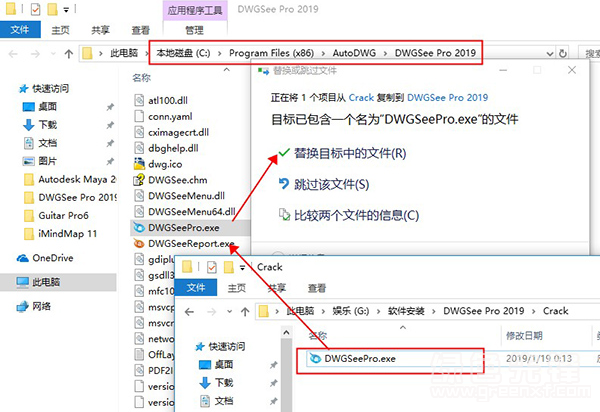Select the 应用程序工具 contextual tab header
The height and width of the screenshot is (412, 600).
(x=195, y=10)
